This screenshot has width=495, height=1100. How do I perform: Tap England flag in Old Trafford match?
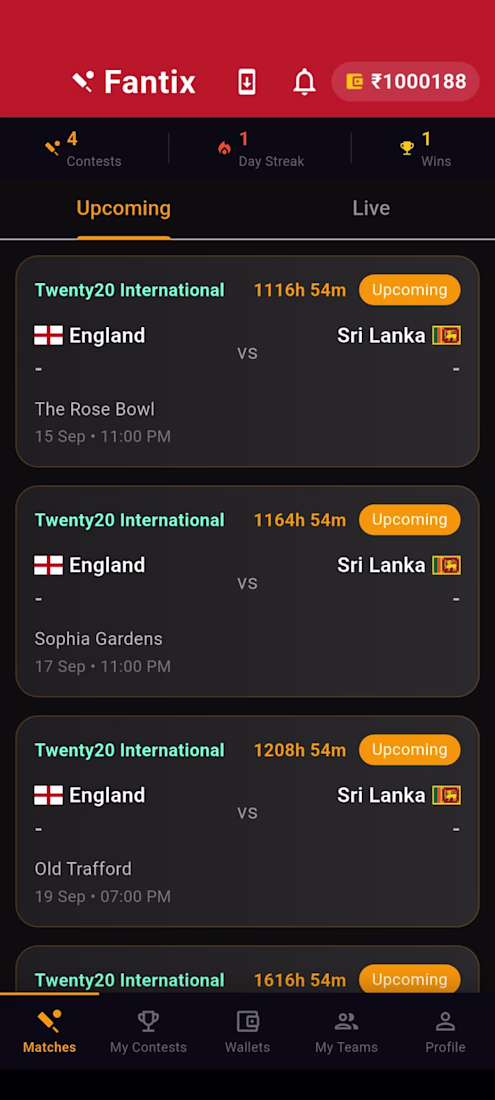[x=48, y=796]
